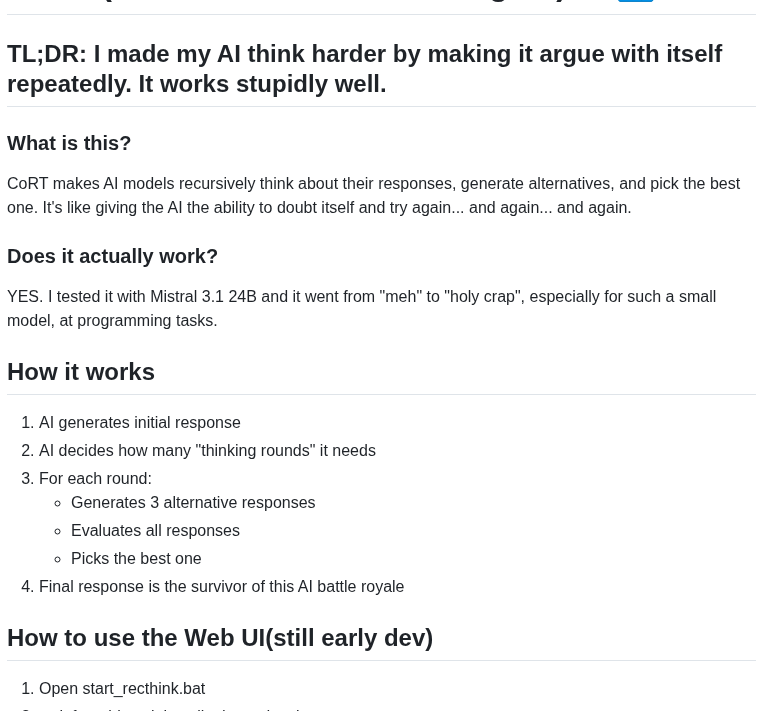This screenshot has height=711, width=762.
Task: Click the "AI battle royale" list item
Action: coord(221,586)
